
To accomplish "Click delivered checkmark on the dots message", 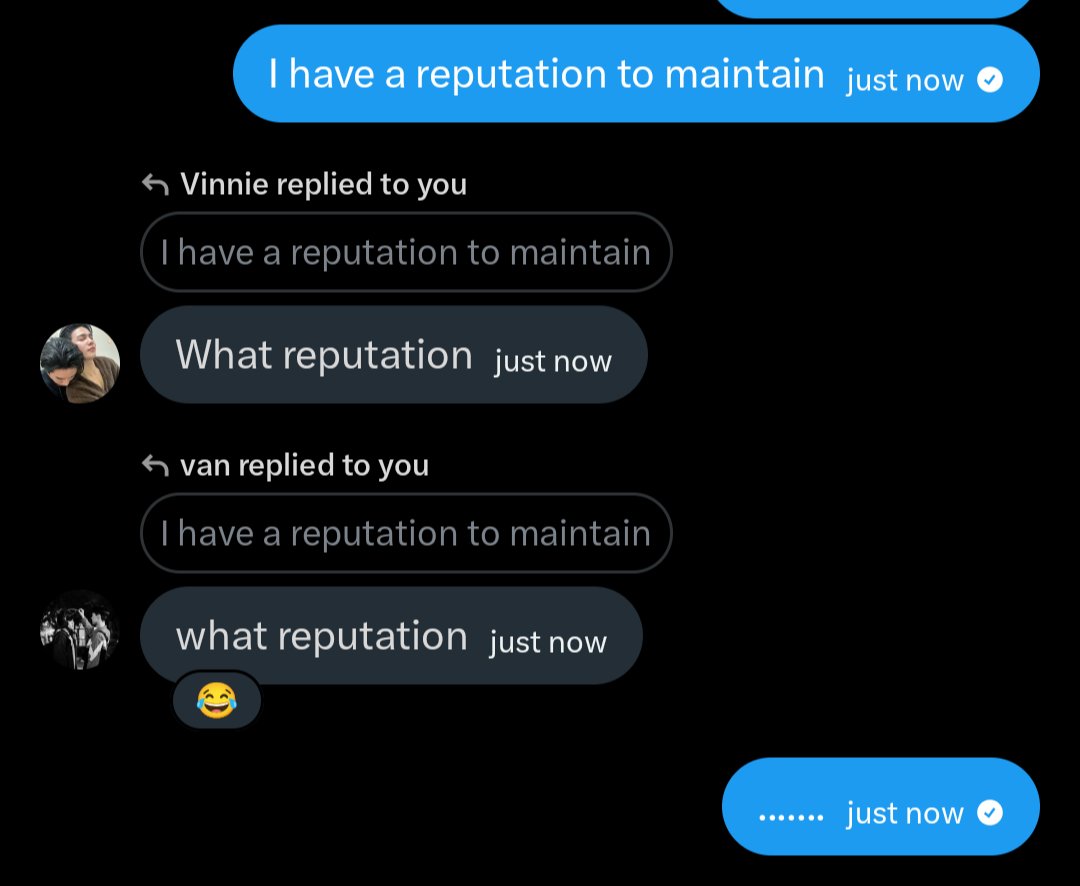I will [990, 813].
